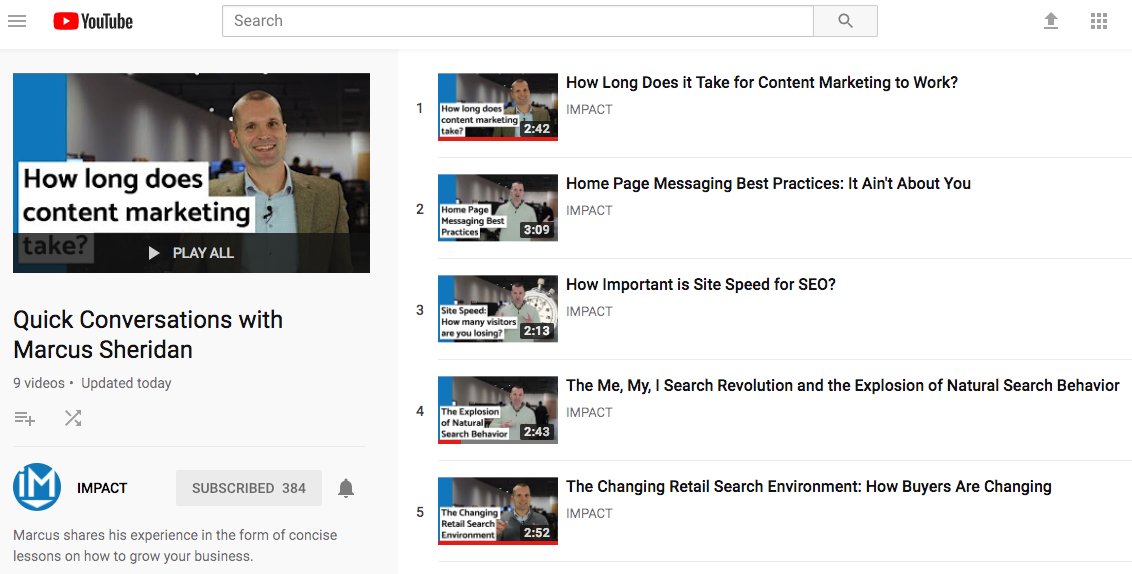Click the '9 videos' count text
Screen dimensions: 1132x574
pos(39,383)
